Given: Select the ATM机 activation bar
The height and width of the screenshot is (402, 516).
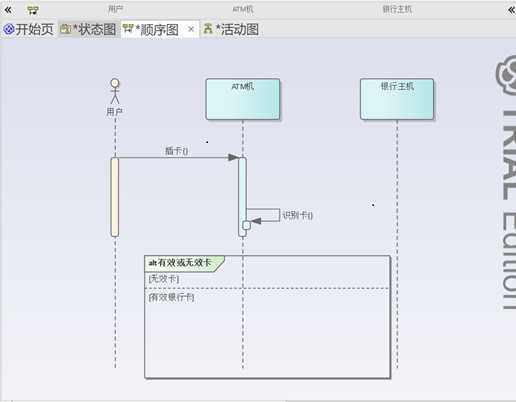Looking at the screenshot, I should [x=242, y=197].
